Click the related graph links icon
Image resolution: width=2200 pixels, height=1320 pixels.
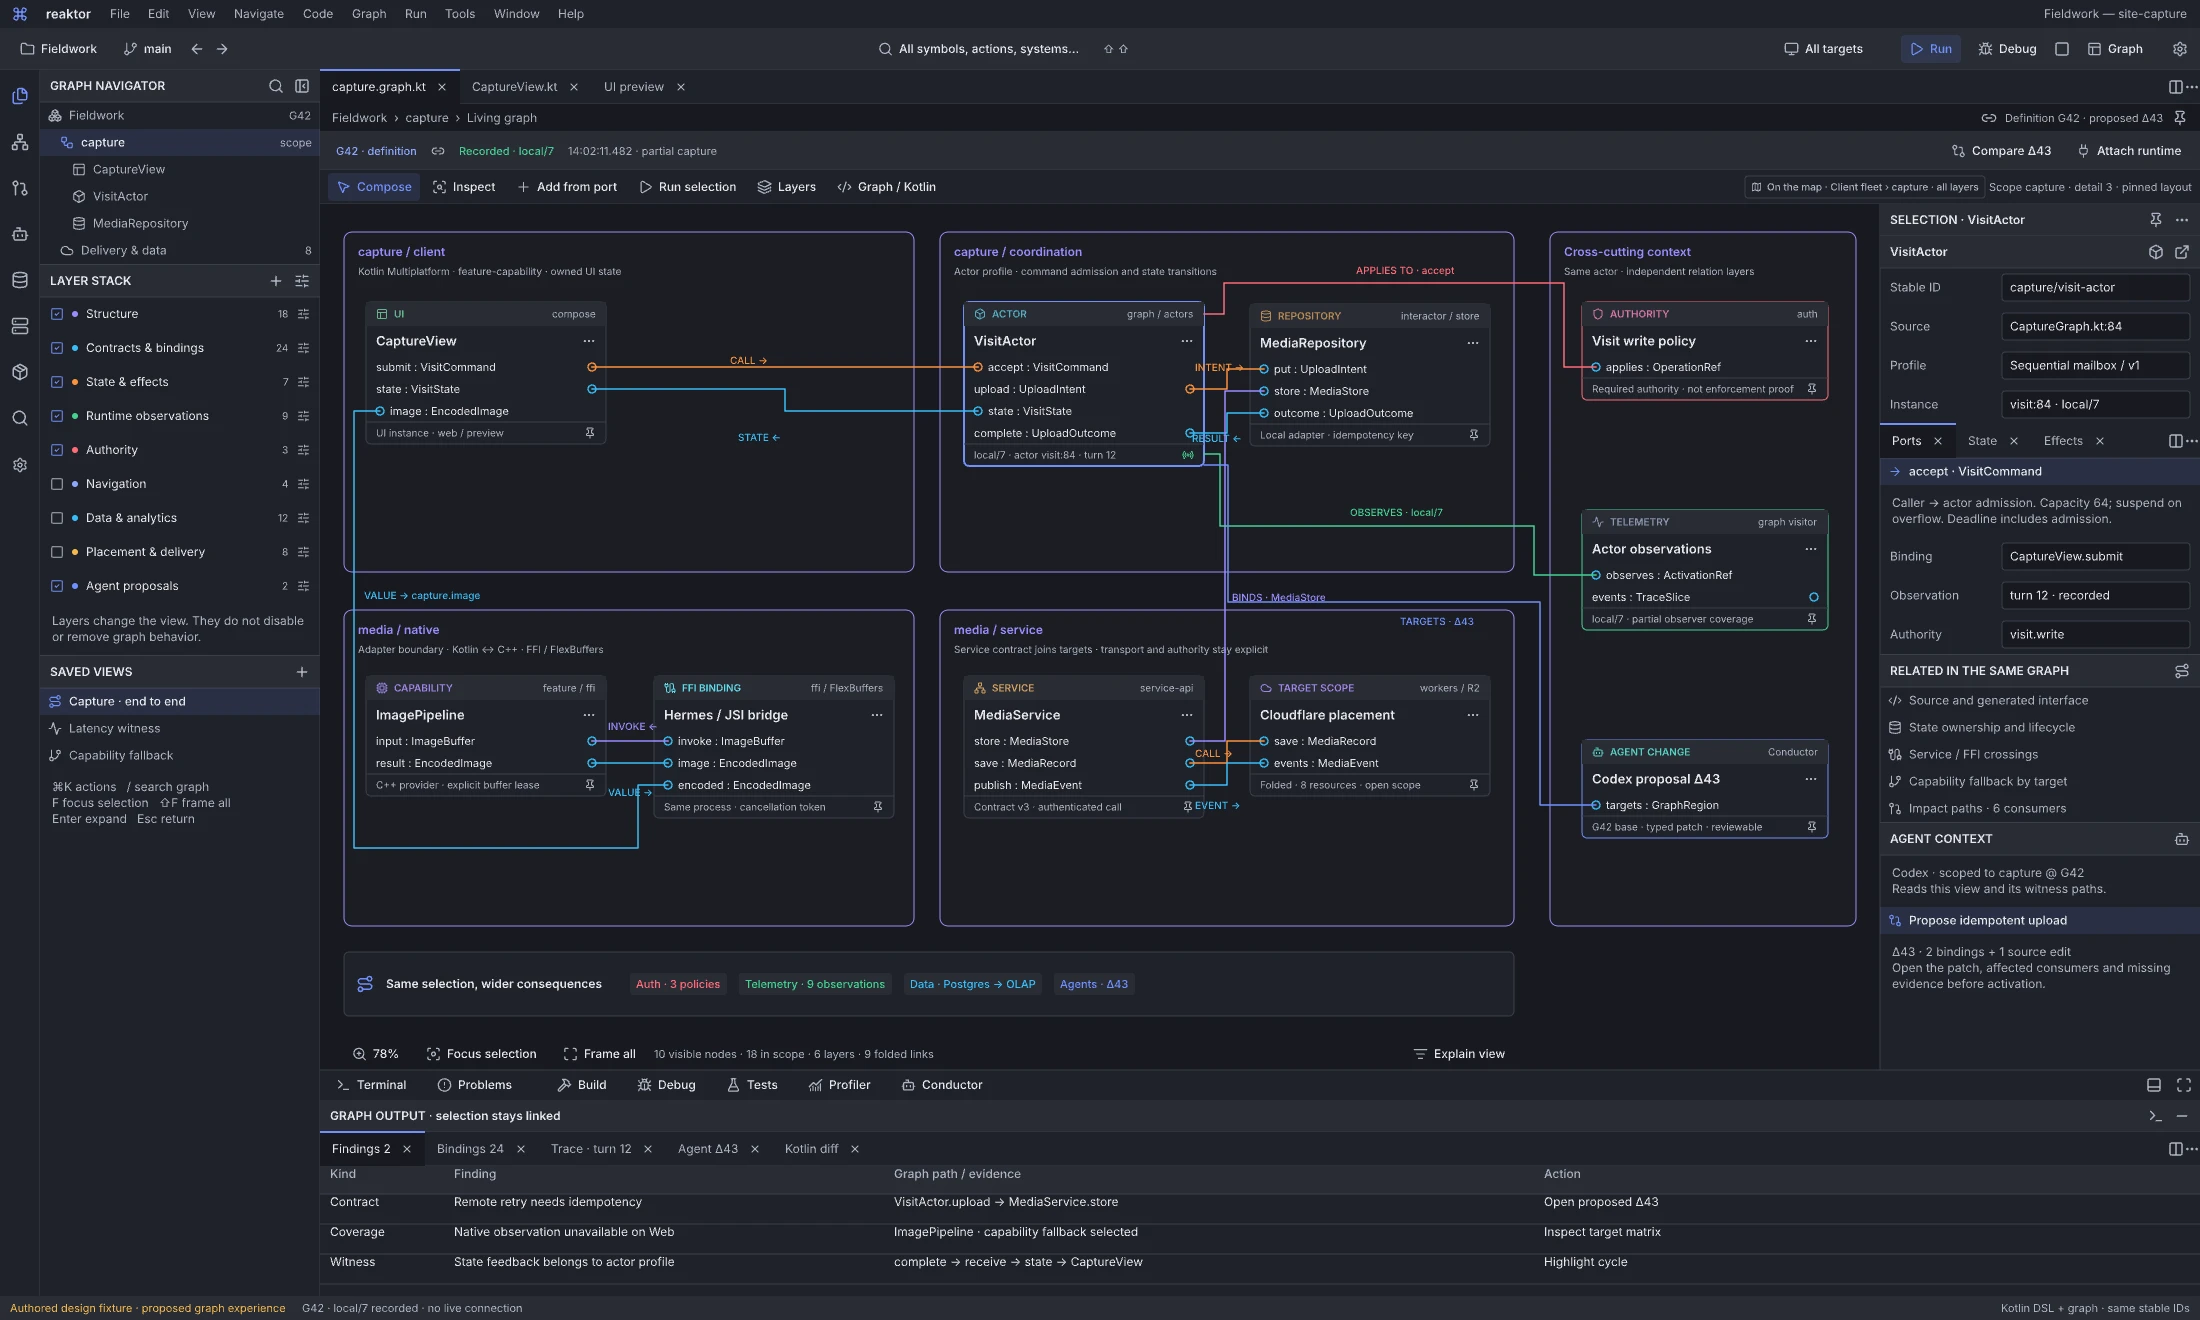click(2182, 671)
